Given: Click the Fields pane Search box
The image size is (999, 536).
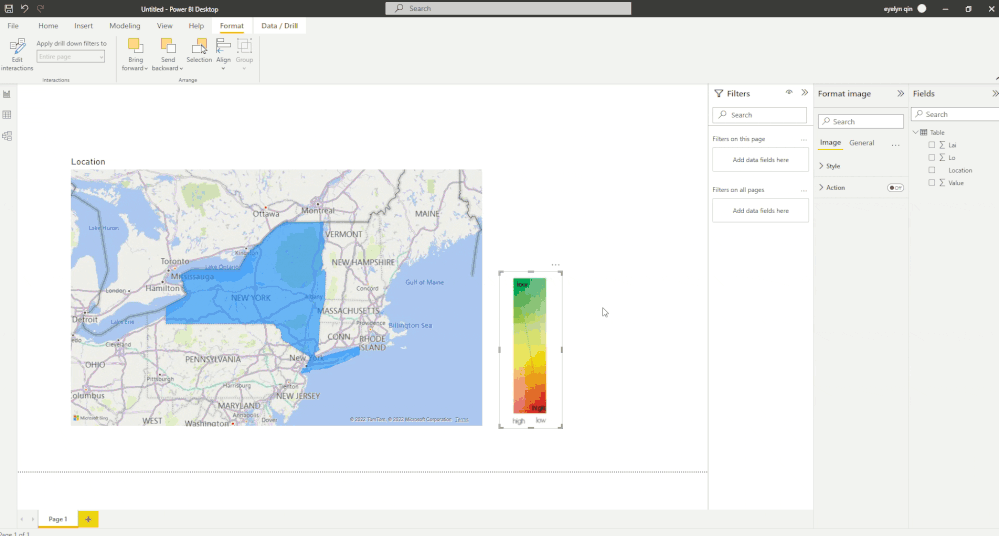Looking at the screenshot, I should click(955, 114).
